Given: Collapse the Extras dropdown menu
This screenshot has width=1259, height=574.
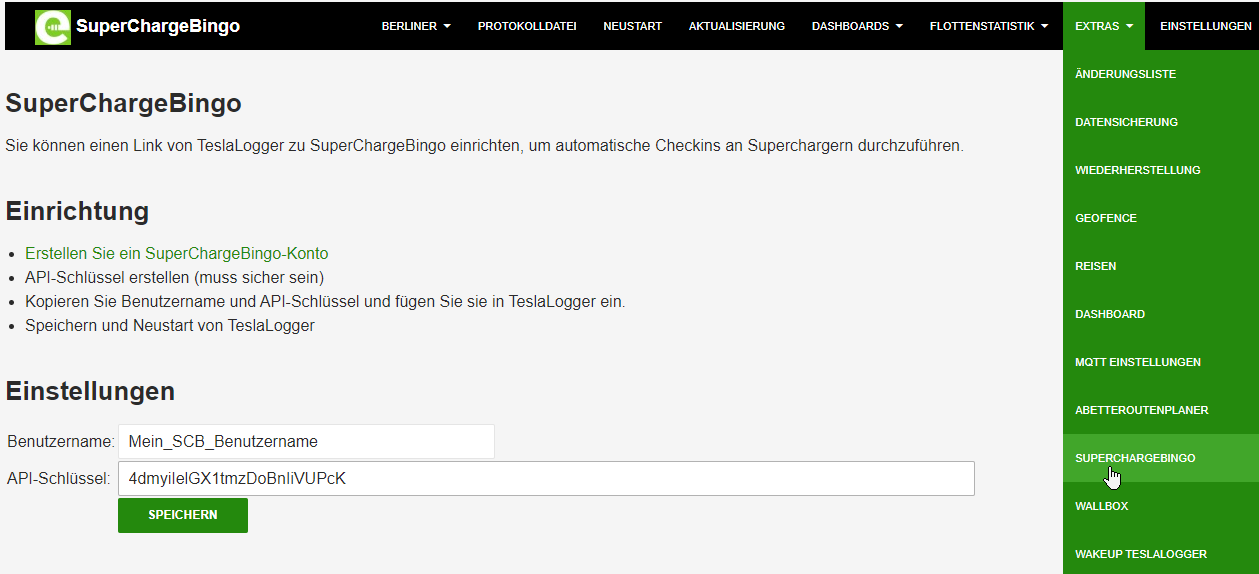Looking at the screenshot, I should click(x=1103, y=26).
